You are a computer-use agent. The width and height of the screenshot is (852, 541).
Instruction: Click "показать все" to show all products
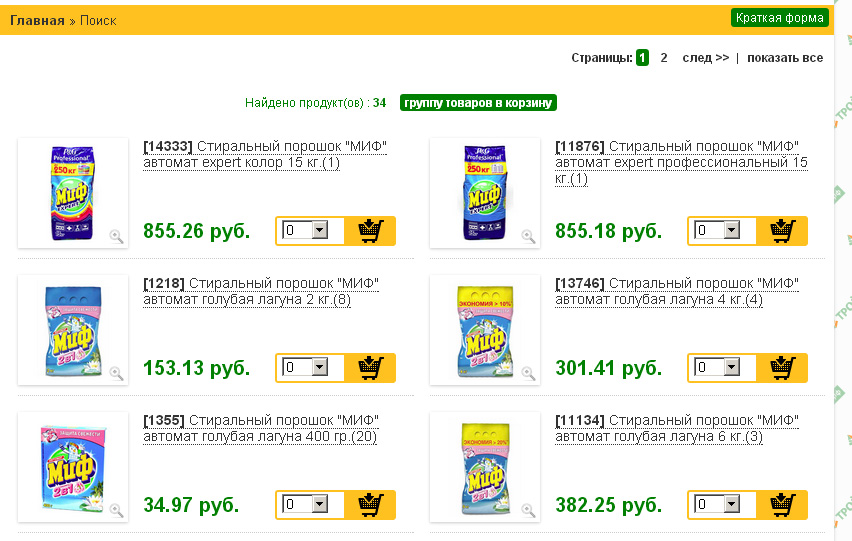coord(785,58)
